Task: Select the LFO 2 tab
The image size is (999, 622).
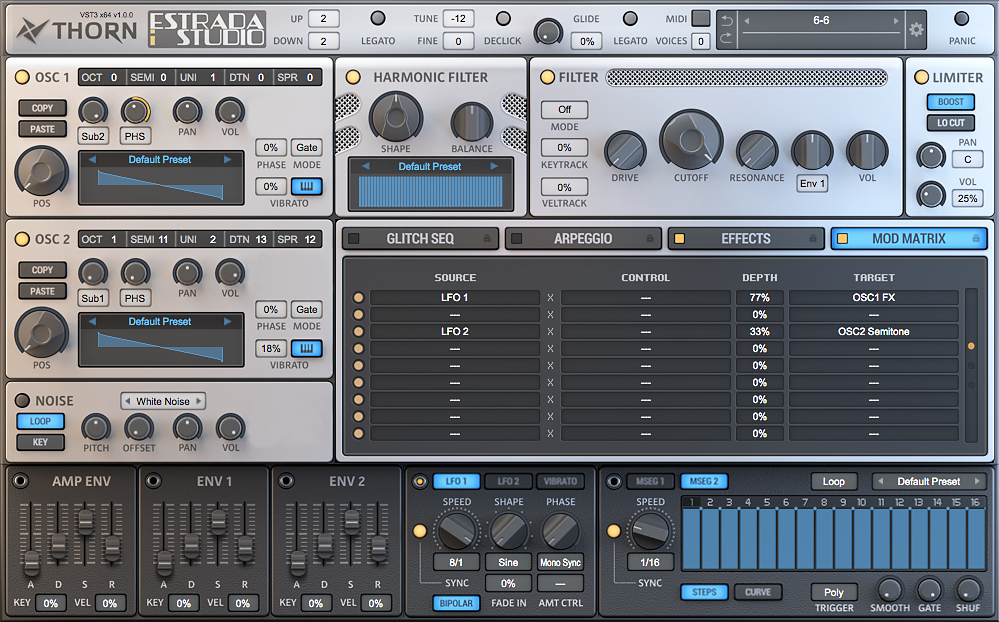Action: coord(508,481)
